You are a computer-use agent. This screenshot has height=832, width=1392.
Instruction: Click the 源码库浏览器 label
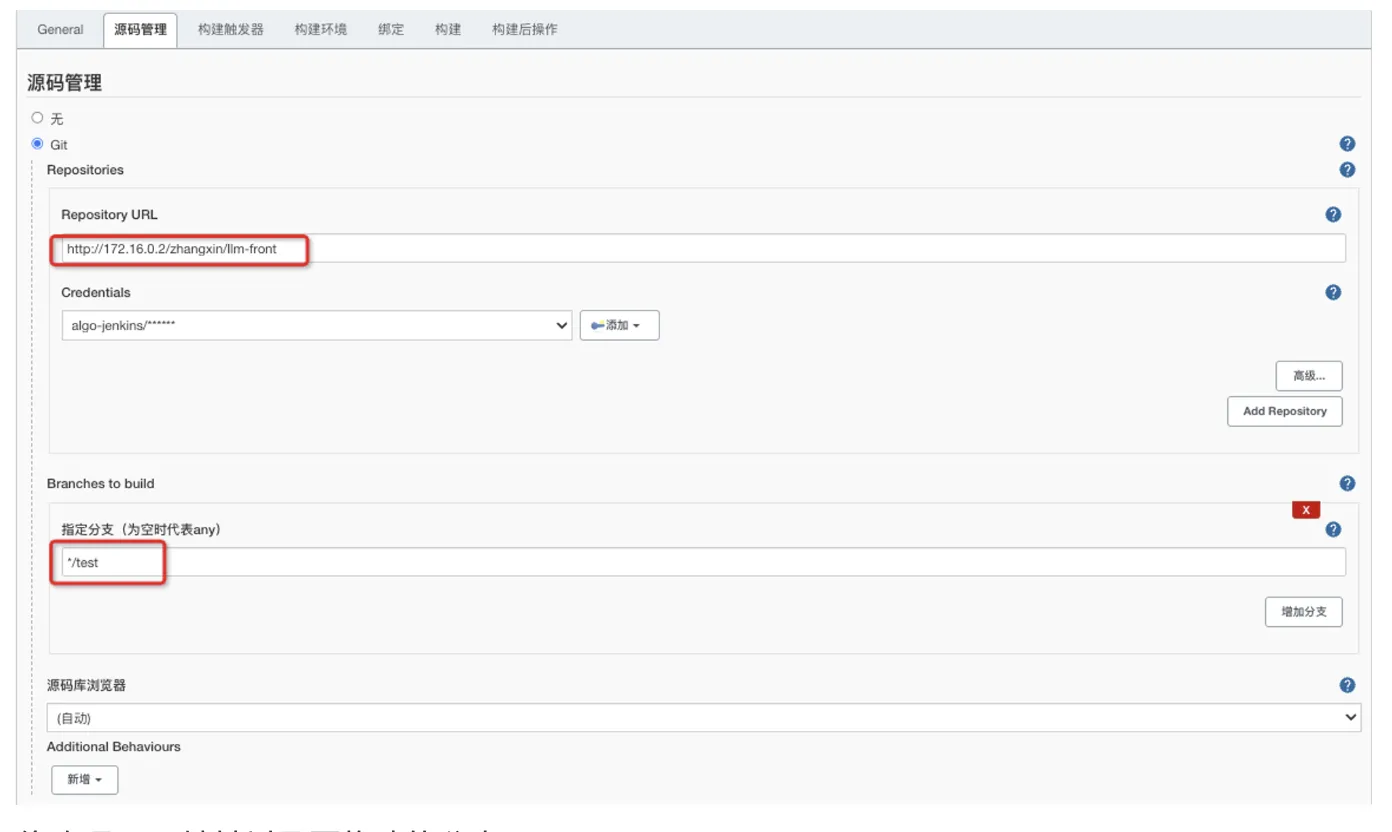[86, 685]
